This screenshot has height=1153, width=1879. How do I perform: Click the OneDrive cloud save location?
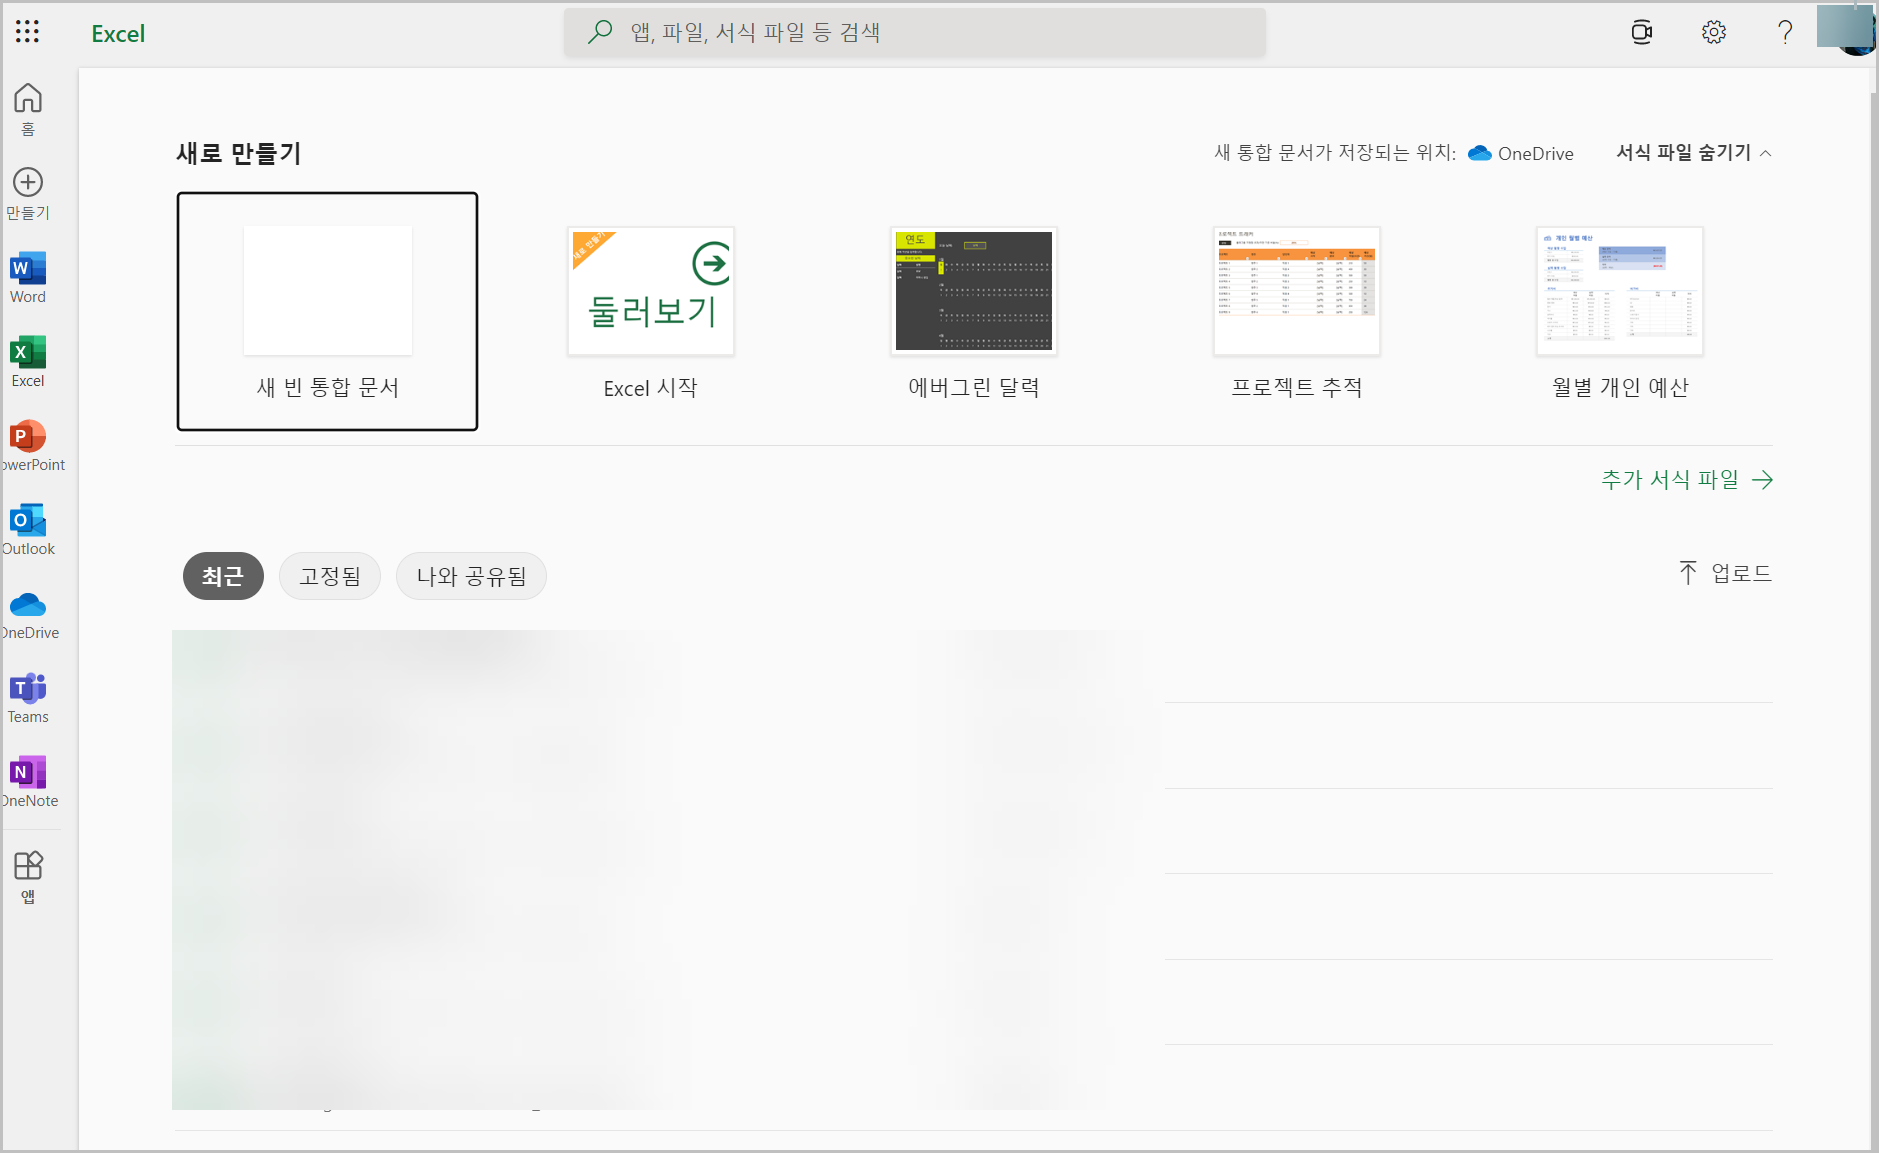coord(1520,153)
